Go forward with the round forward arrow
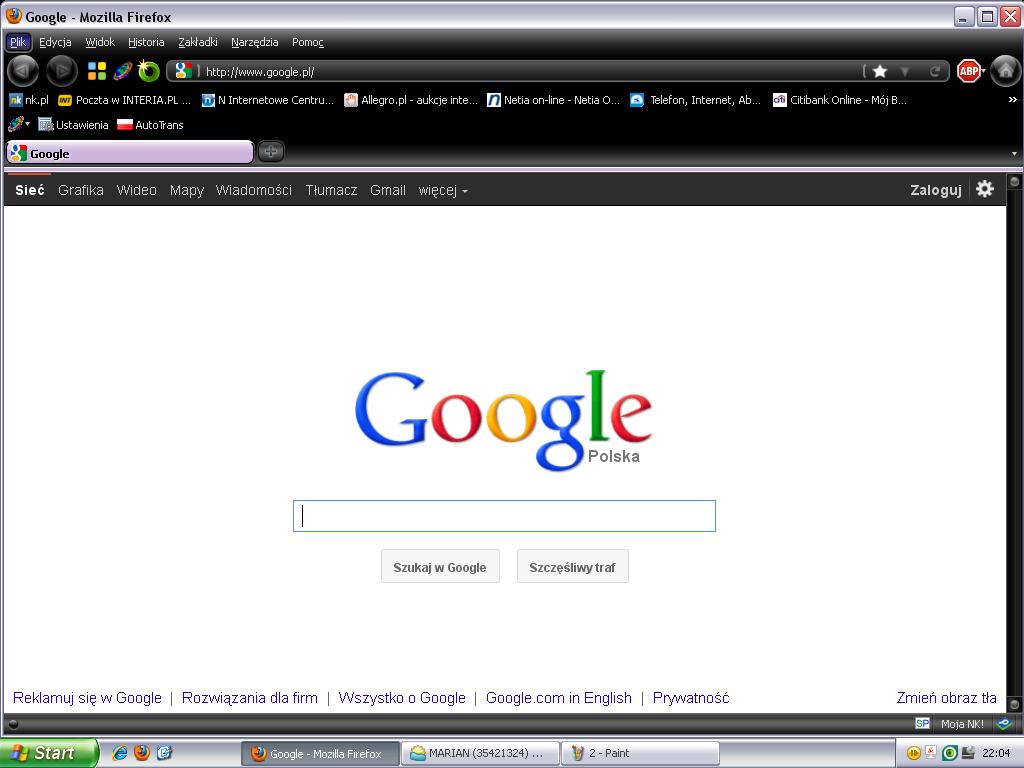Screen dimensions: 1024x768 click(62, 71)
